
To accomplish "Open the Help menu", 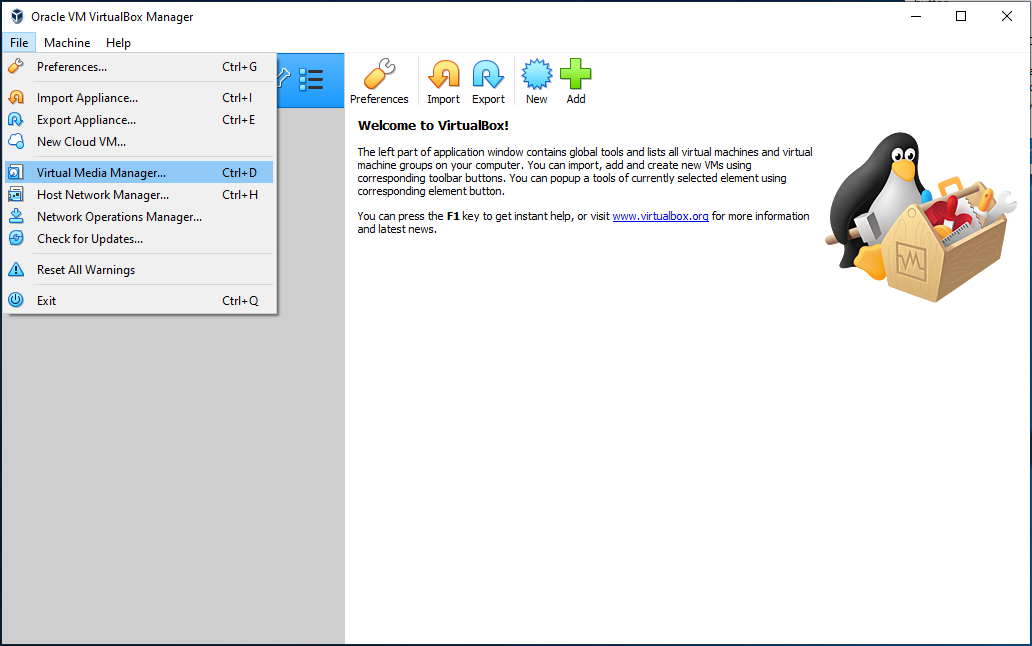I will pyautogui.click(x=118, y=43).
